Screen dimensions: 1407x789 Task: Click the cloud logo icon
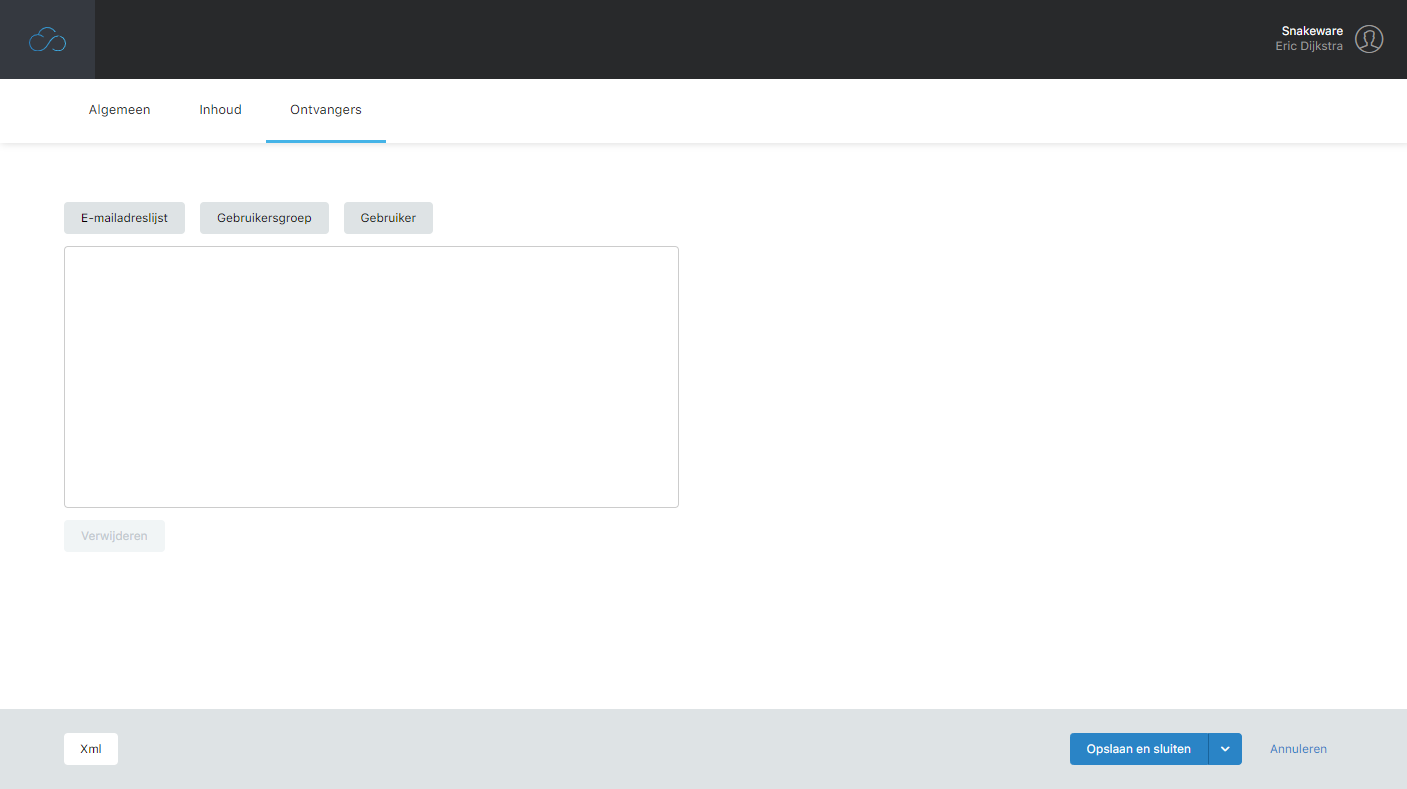pos(47,40)
